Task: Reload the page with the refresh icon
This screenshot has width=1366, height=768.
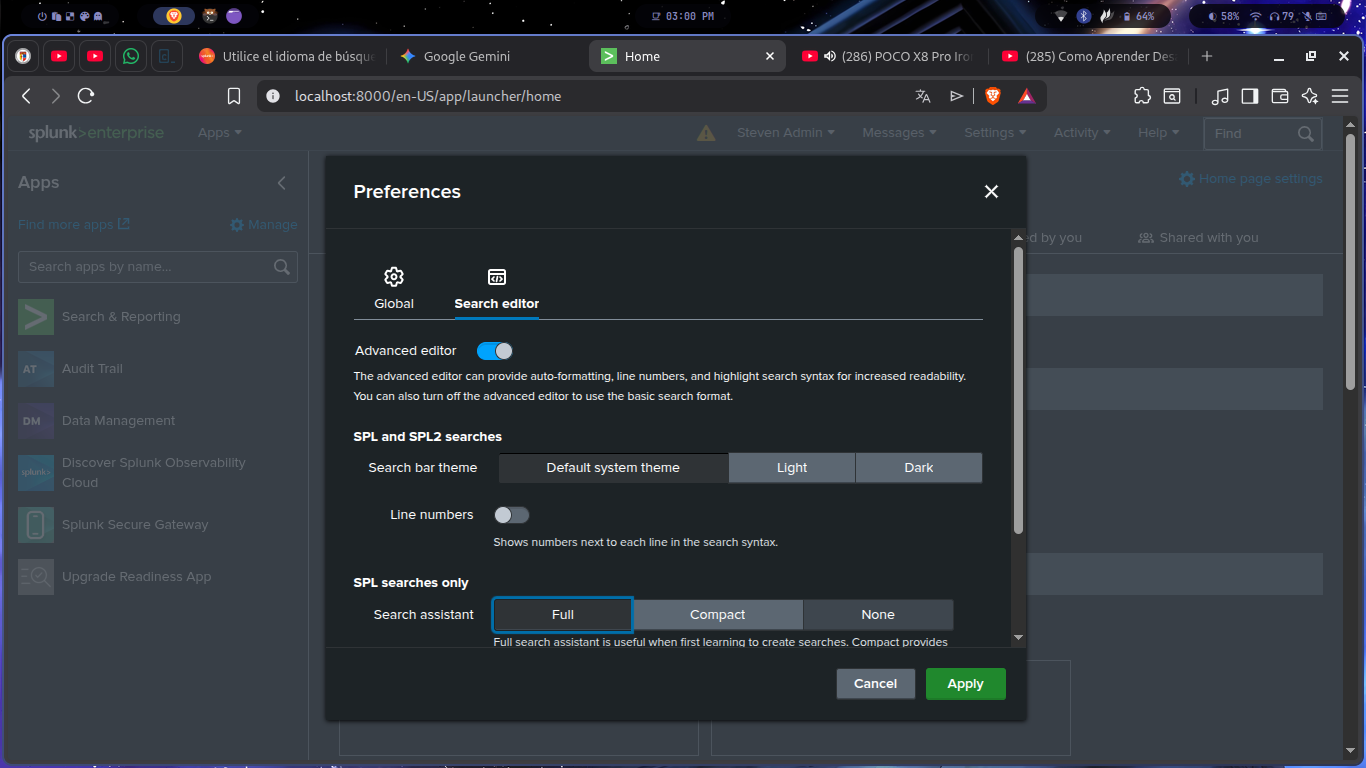Action: click(x=86, y=96)
